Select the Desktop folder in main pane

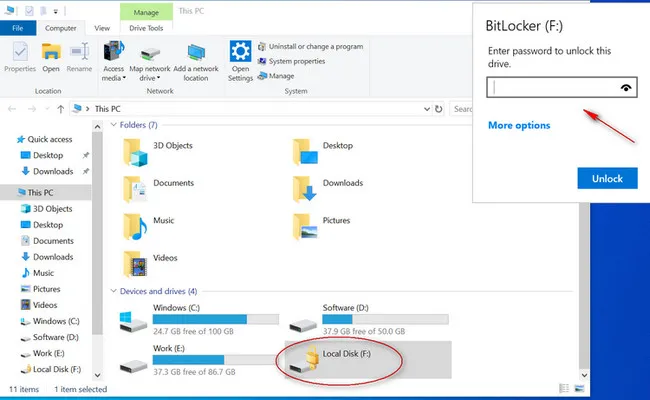click(323, 152)
